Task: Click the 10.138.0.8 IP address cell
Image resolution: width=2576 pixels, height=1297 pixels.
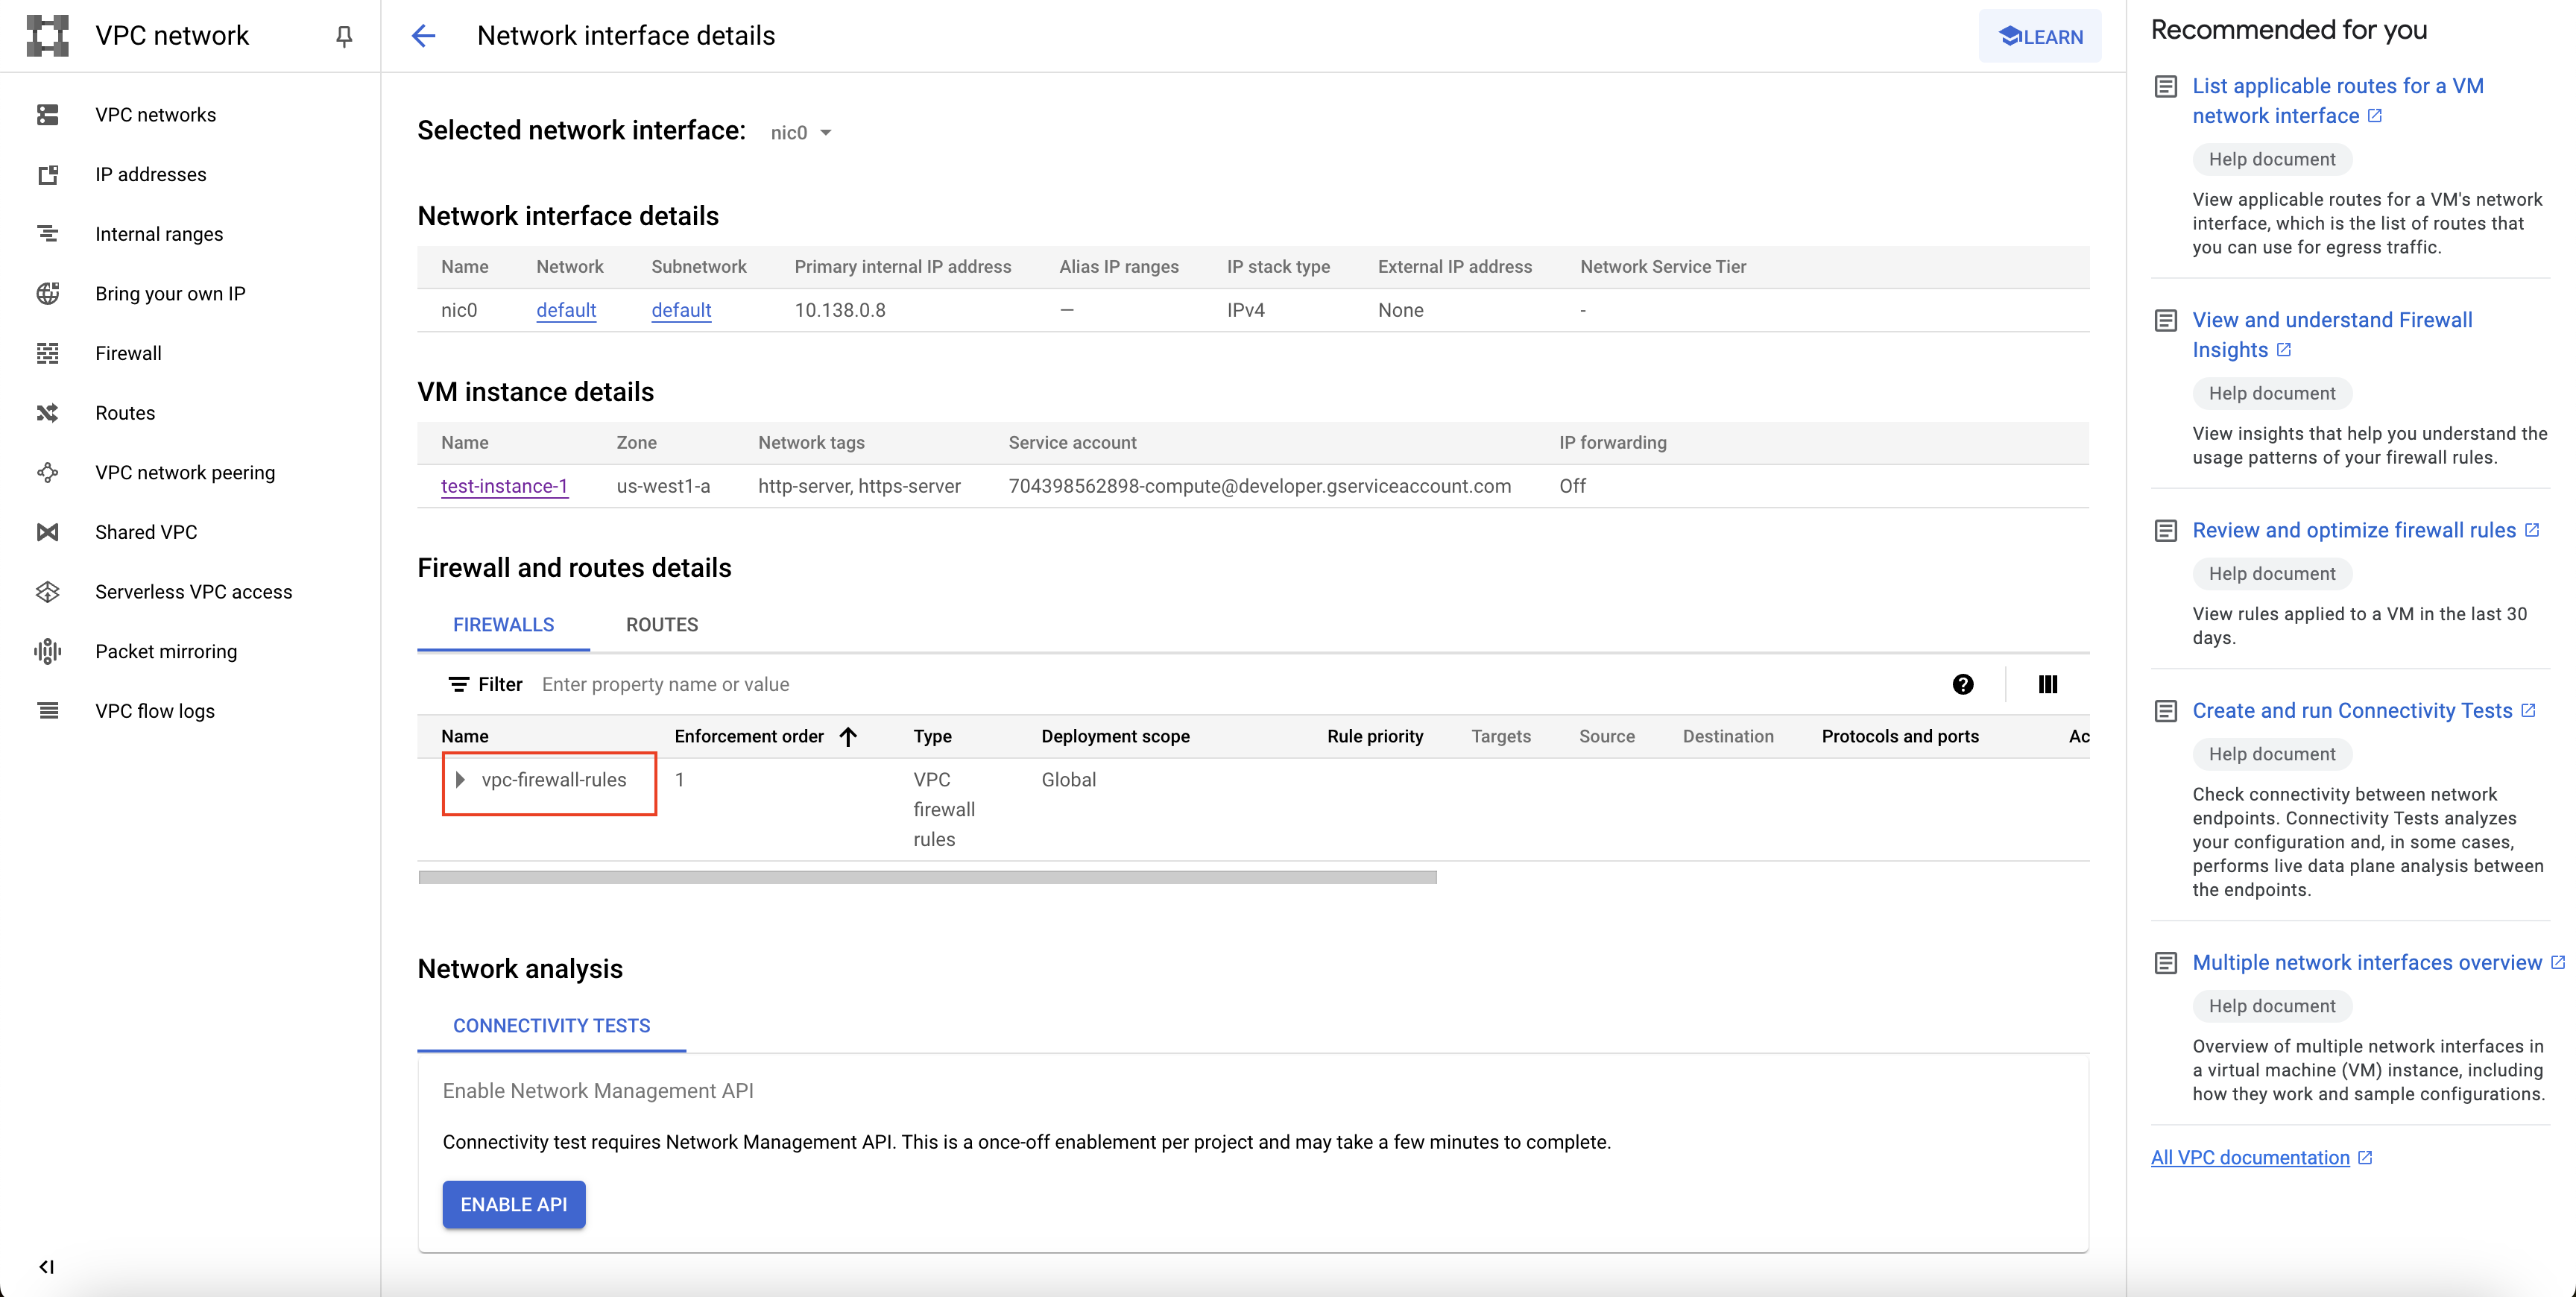Action: (x=840, y=310)
